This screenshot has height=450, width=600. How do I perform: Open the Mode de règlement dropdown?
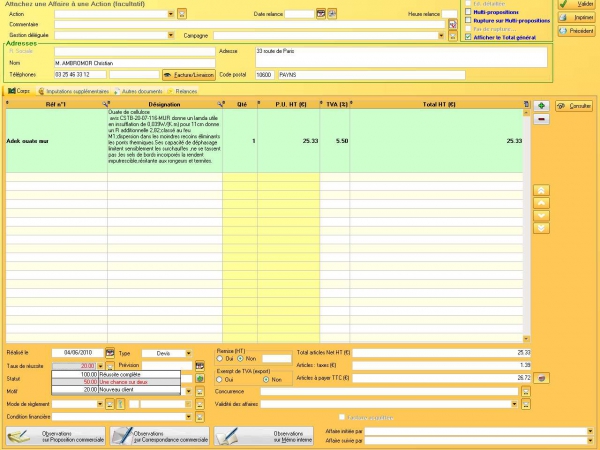coord(100,404)
